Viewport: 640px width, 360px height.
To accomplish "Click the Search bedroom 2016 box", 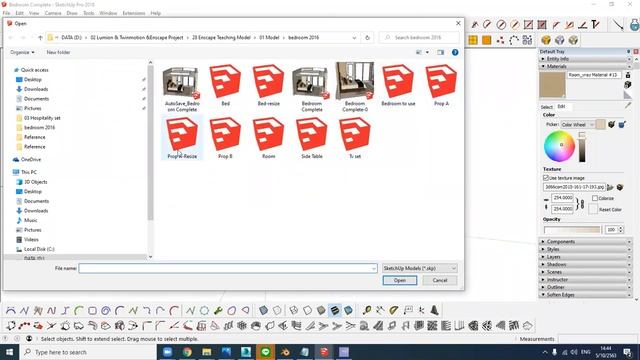I will pos(419,38).
